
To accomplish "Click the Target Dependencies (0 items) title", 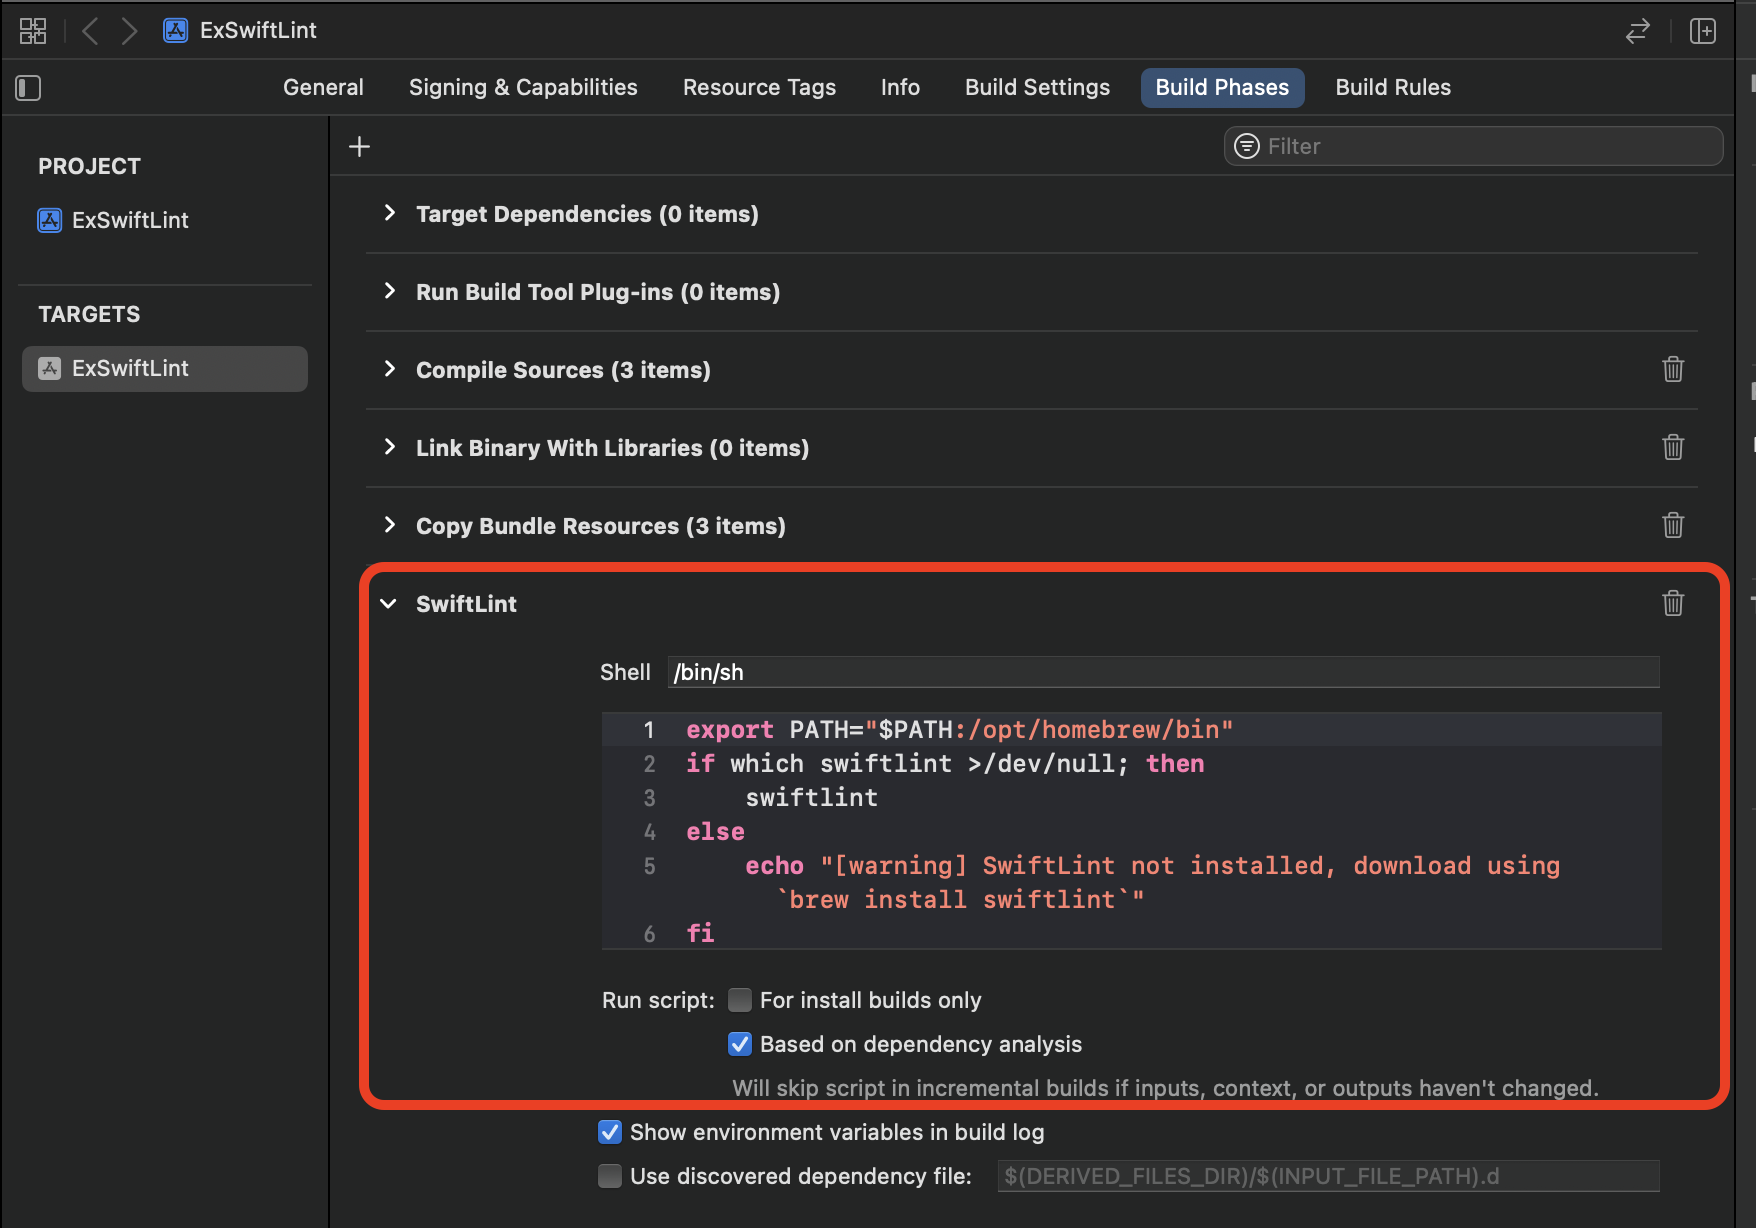I will [x=587, y=214].
